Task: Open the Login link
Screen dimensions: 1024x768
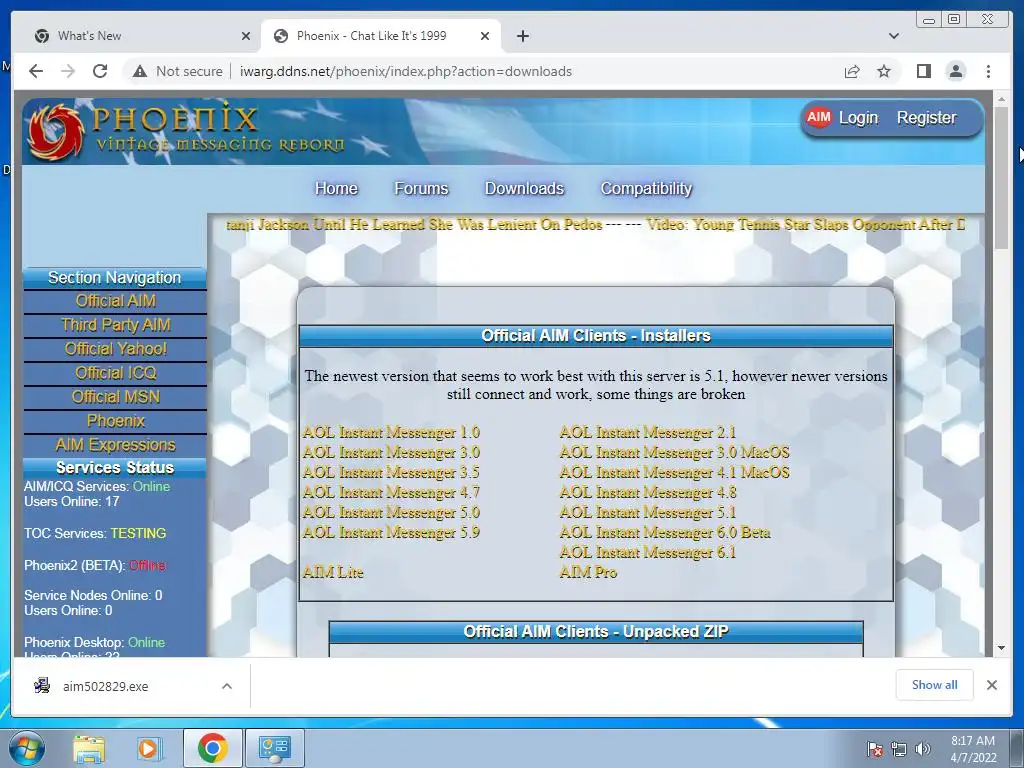Action: pyautogui.click(x=858, y=118)
